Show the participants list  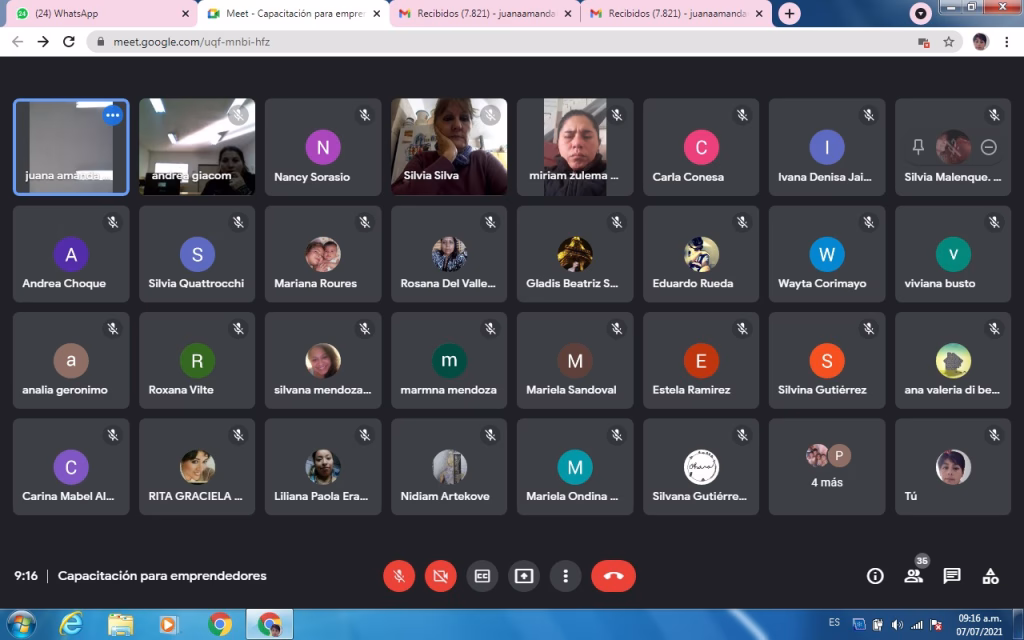click(x=913, y=576)
